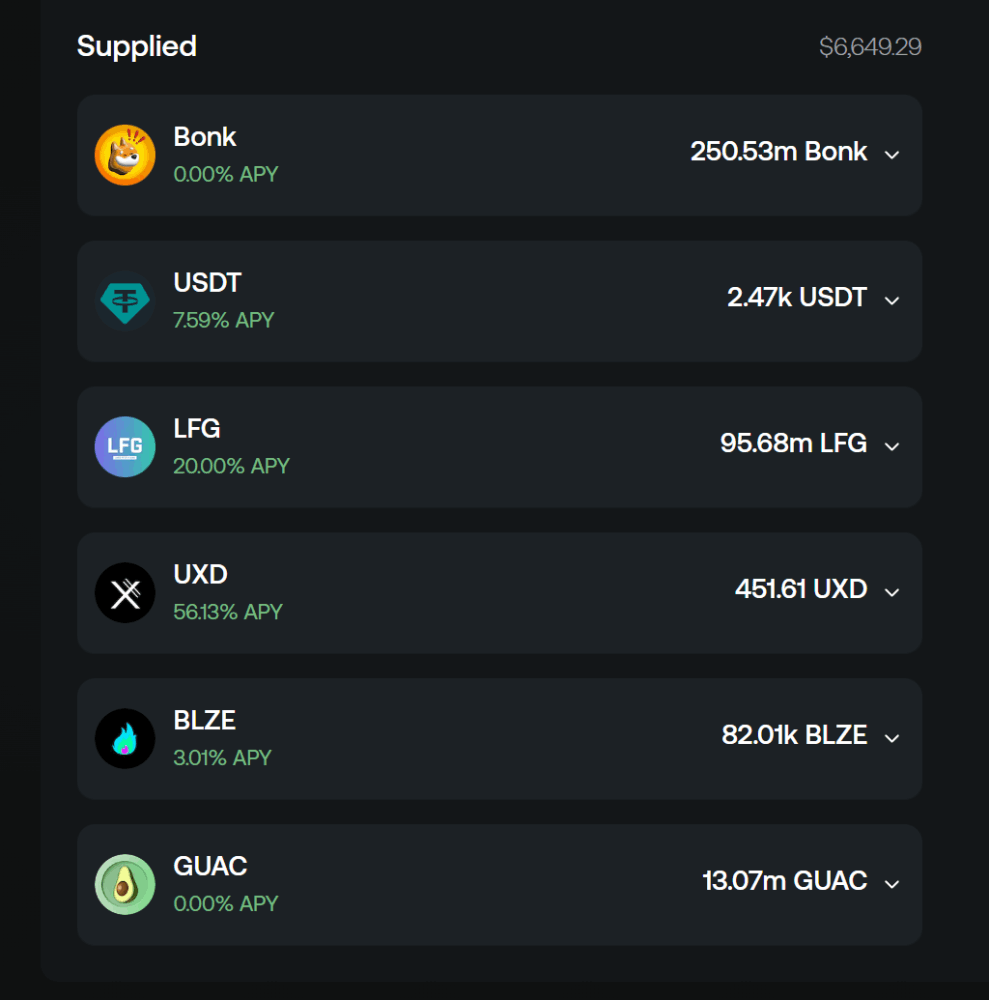Expand the USDT supplied position chevron

tap(892, 301)
